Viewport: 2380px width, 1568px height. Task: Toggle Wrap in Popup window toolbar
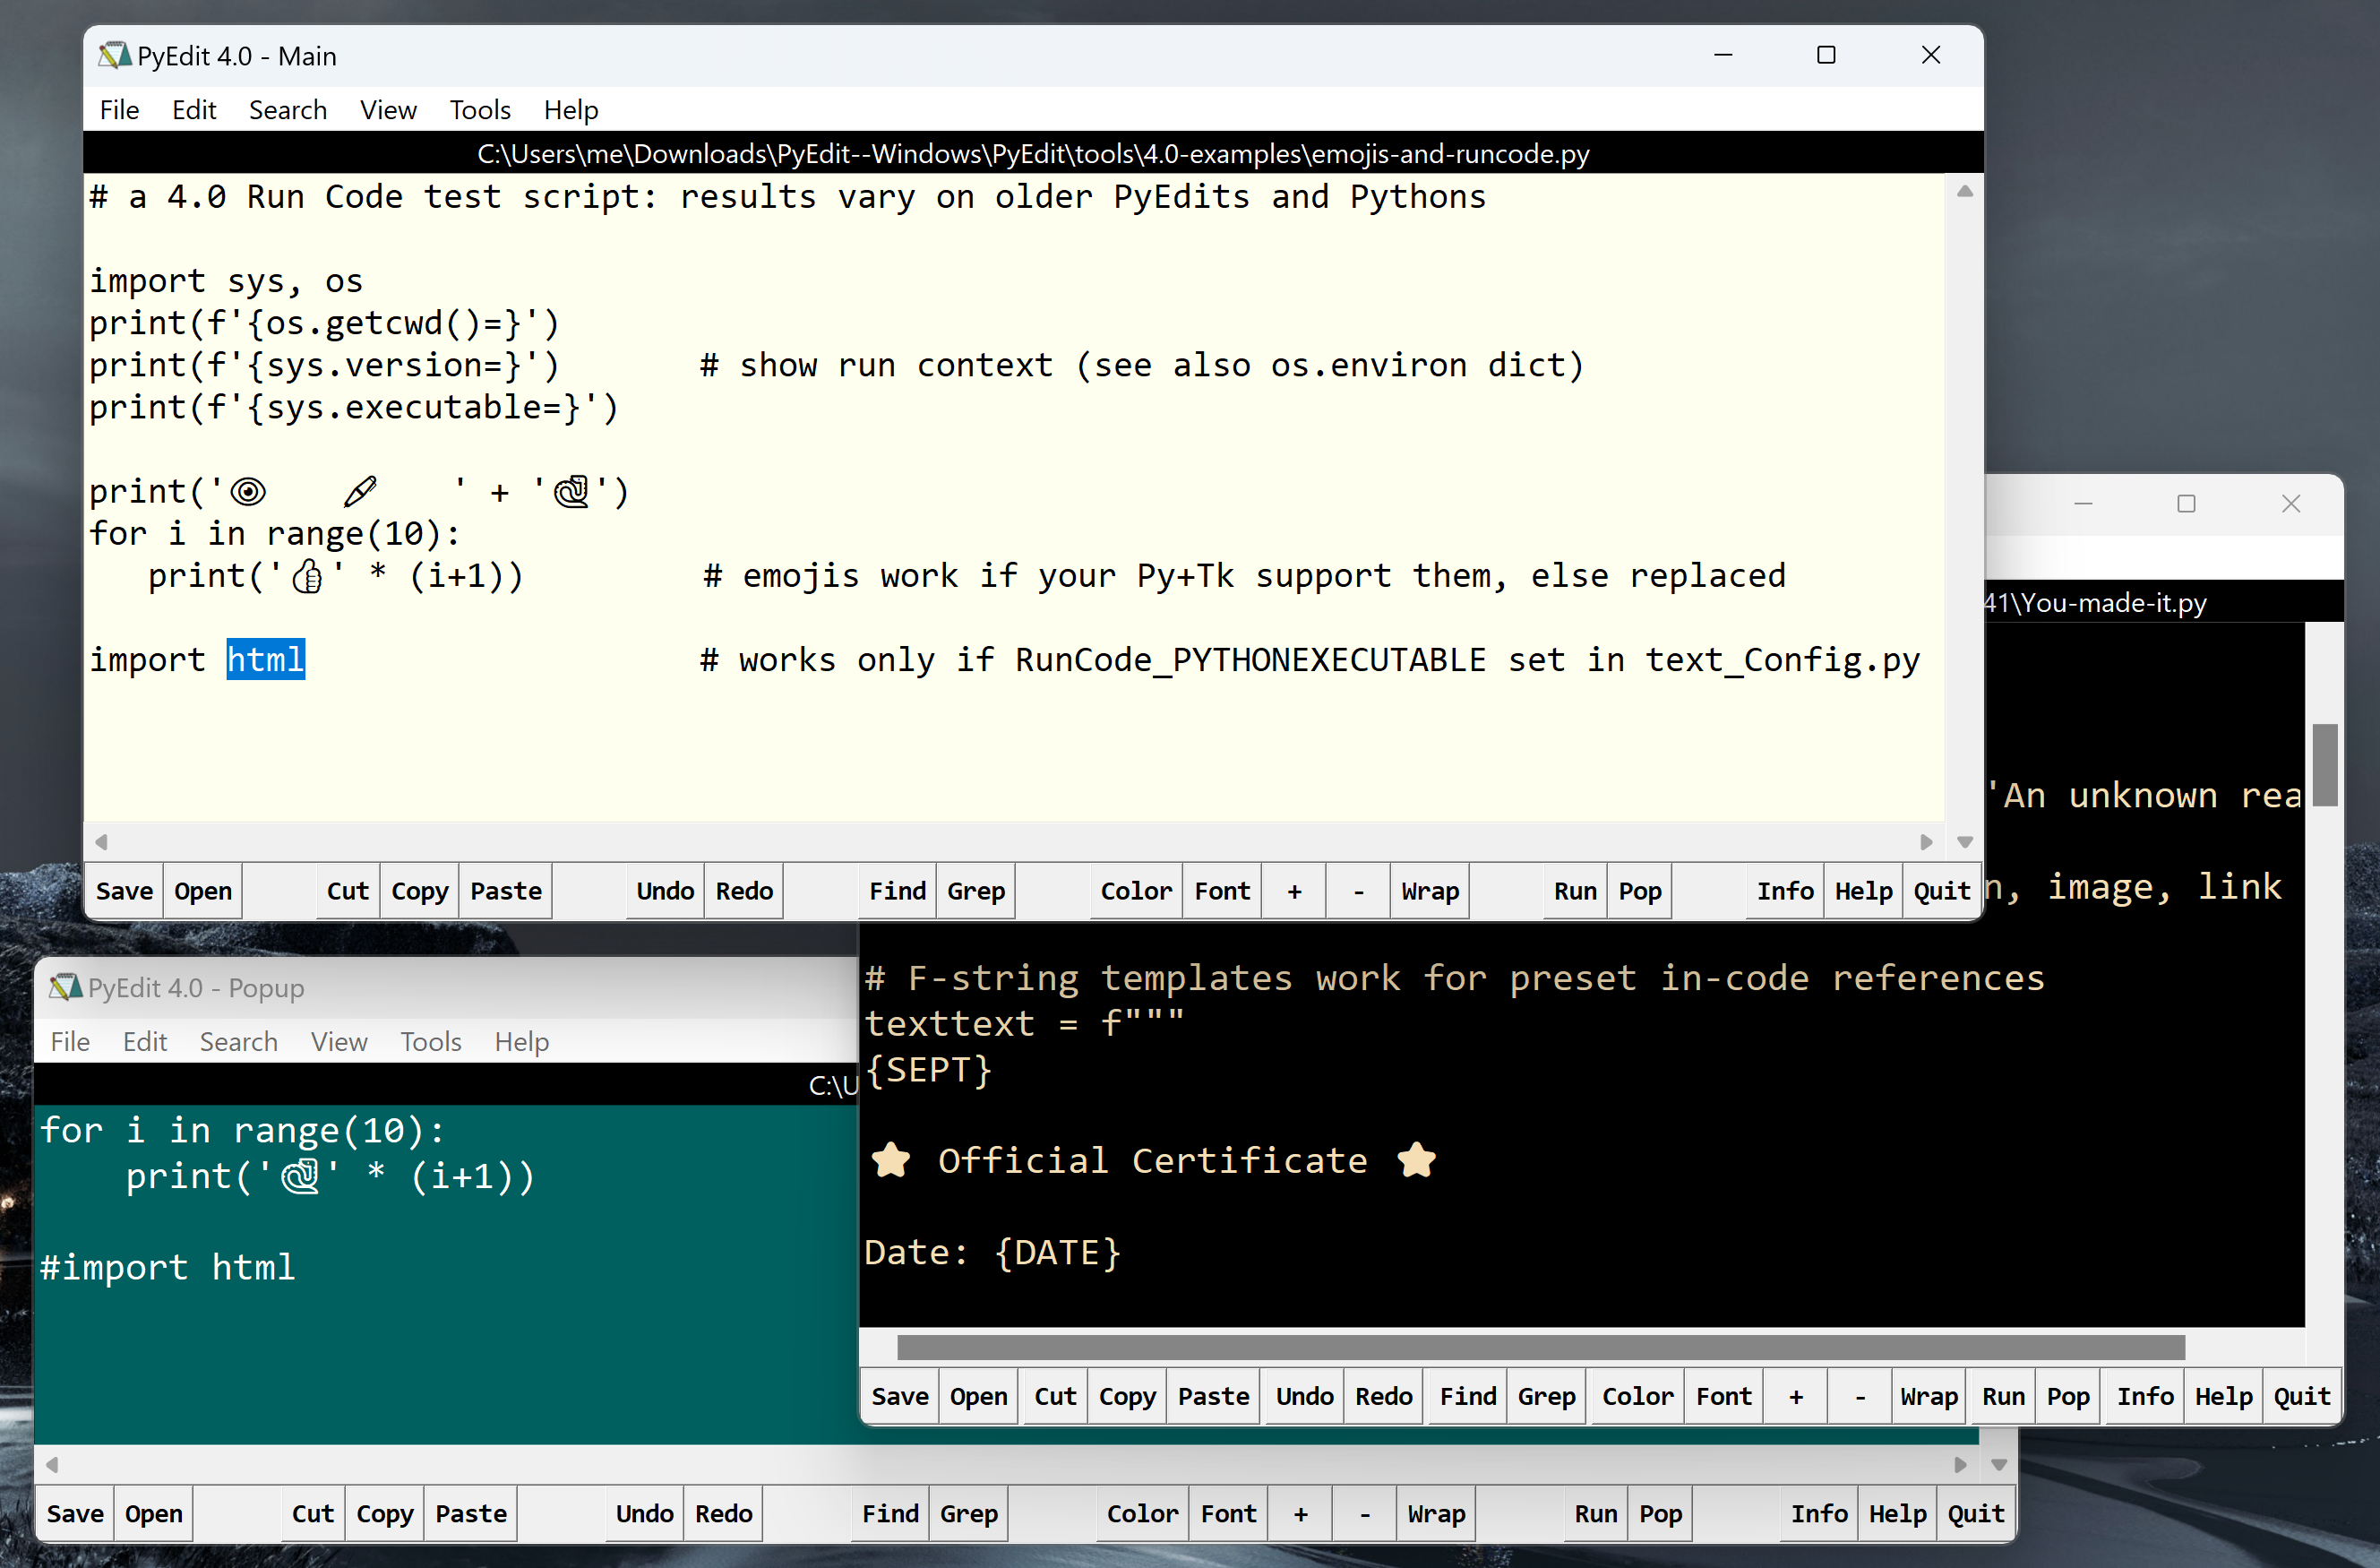click(x=1436, y=1513)
